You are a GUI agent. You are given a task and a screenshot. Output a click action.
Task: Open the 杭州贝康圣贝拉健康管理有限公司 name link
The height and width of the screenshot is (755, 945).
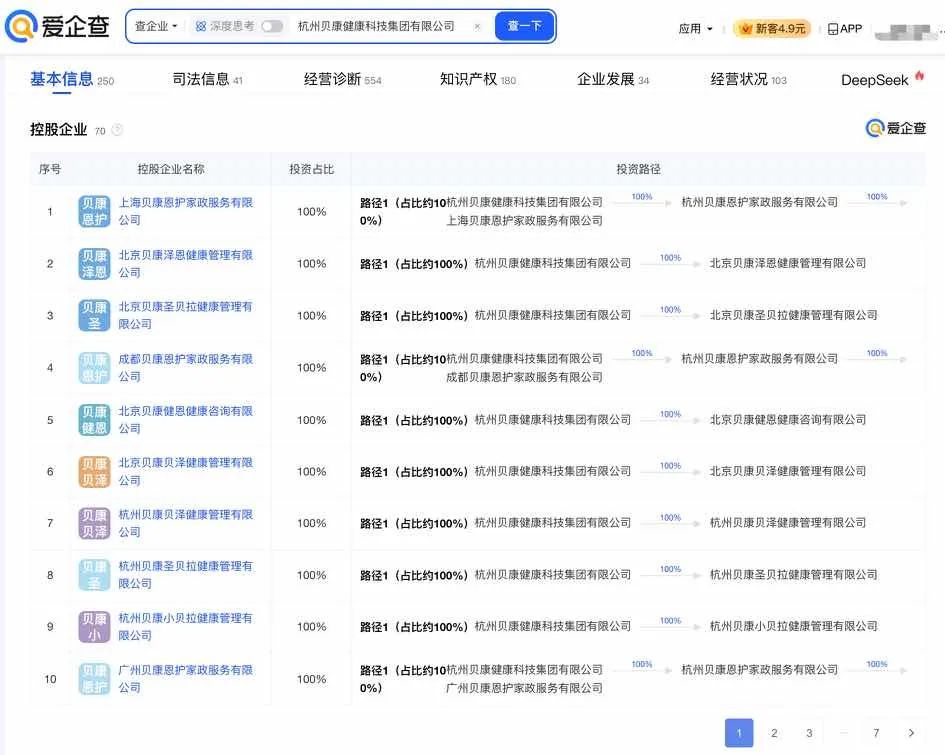coord(186,575)
